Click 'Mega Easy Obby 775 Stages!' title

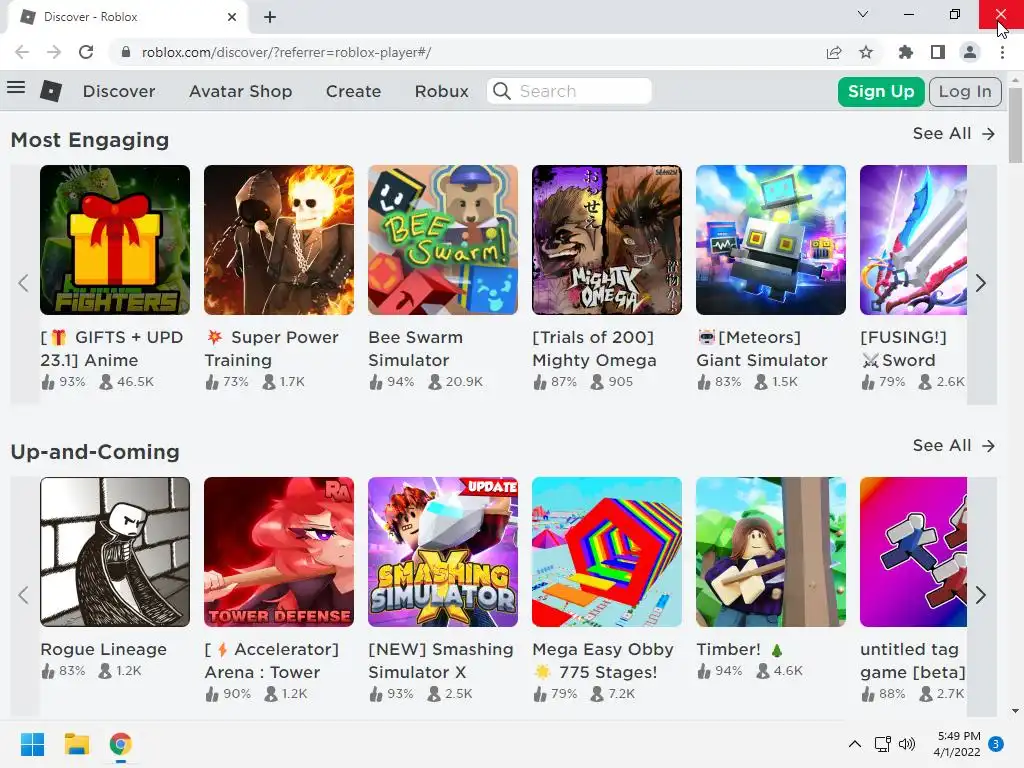pyautogui.click(x=603, y=661)
